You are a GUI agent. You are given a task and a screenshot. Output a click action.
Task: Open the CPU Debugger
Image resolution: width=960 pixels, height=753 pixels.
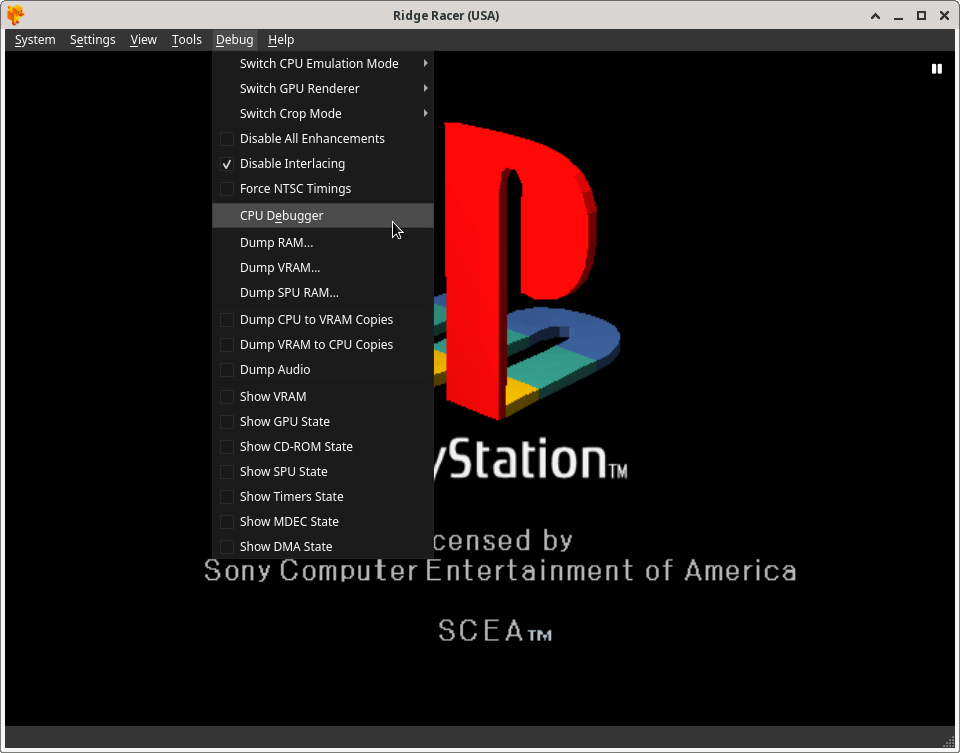[x=323, y=215]
